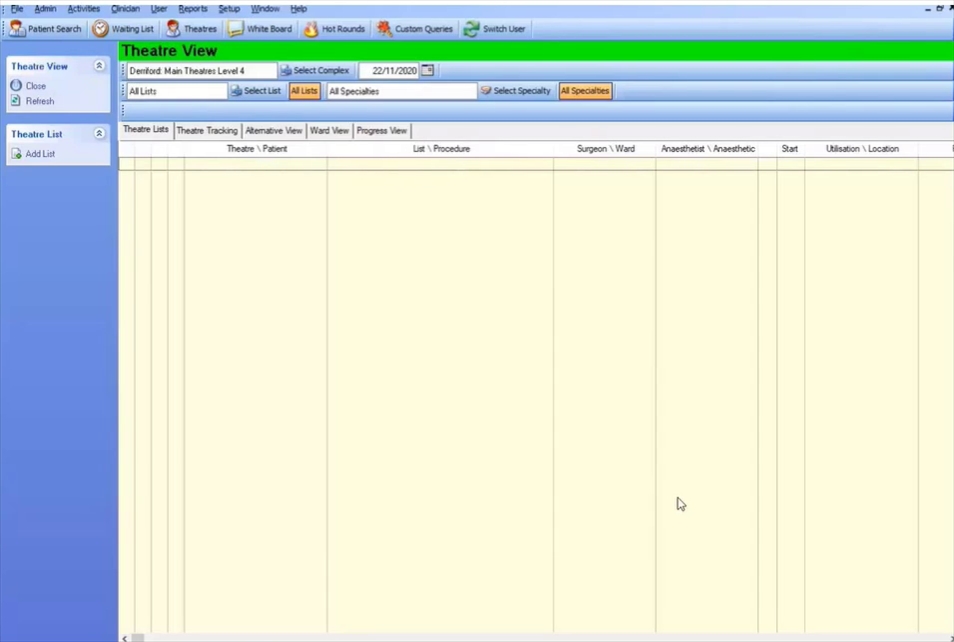Viewport: 954px width, 642px height.
Task: Open the Reports menu
Action: pyautogui.click(x=192, y=9)
